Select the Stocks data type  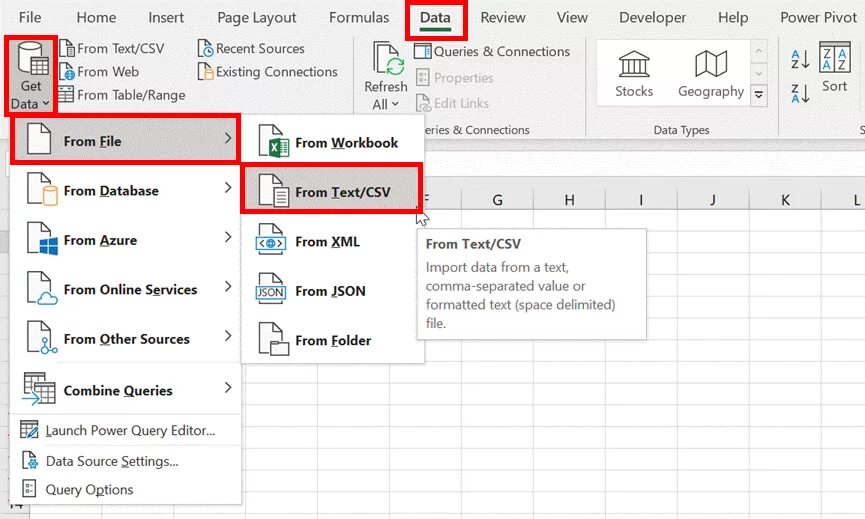[634, 74]
